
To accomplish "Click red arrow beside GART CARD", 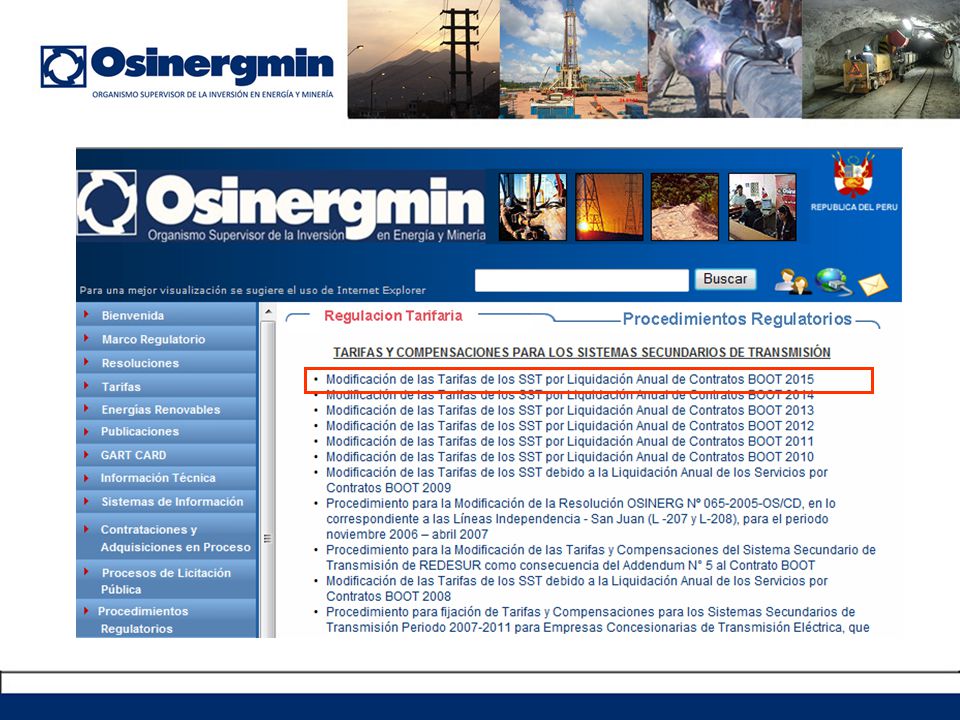I will tap(86, 454).
